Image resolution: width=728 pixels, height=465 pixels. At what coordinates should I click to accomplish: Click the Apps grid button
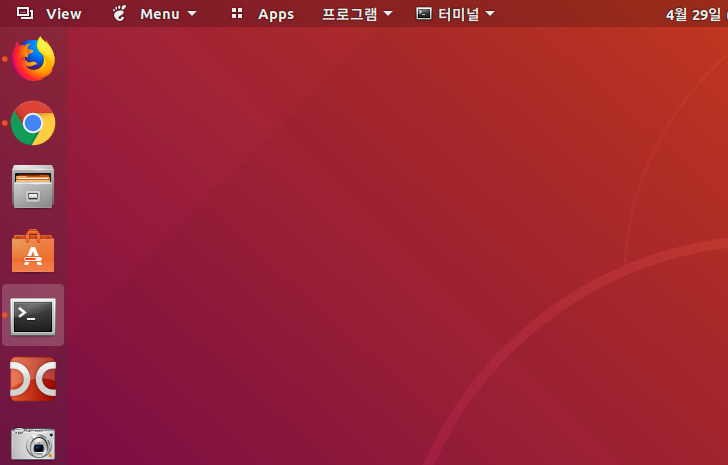(263, 14)
